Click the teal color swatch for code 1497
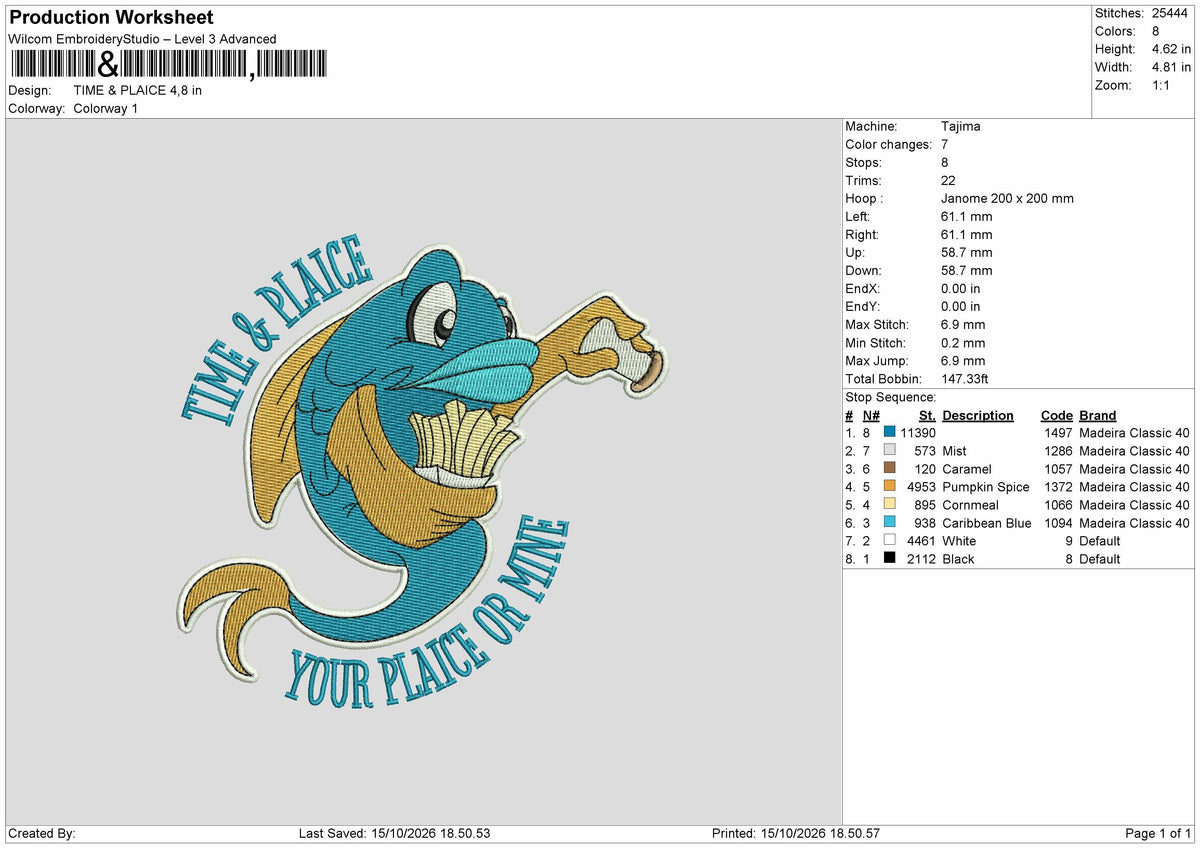 click(x=889, y=433)
